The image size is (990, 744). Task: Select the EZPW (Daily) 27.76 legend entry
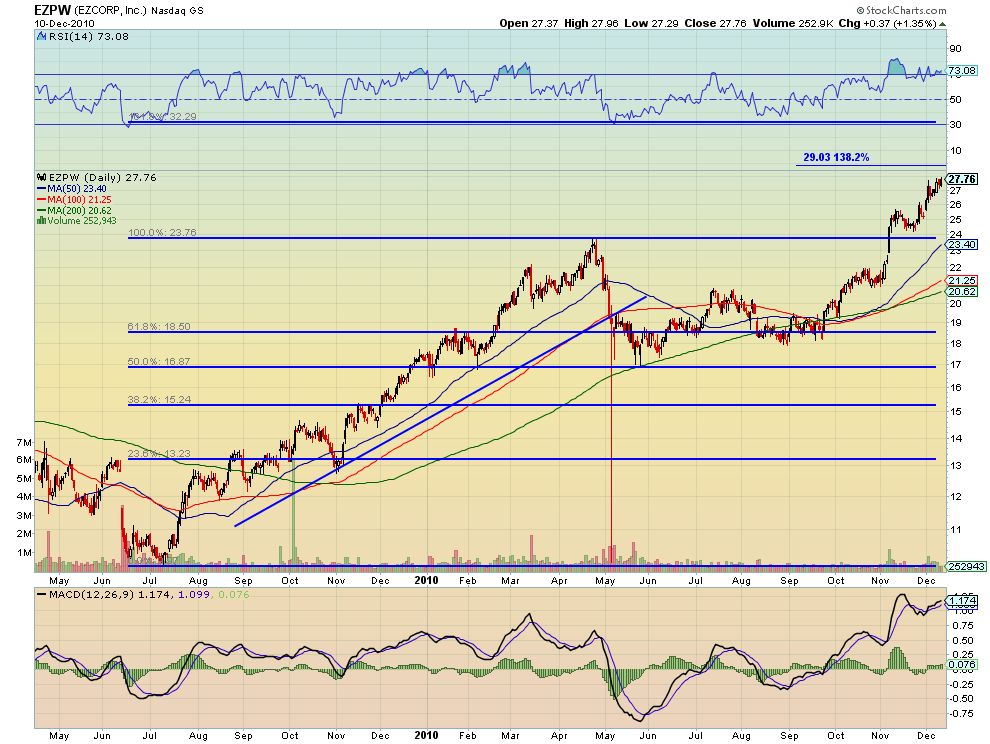click(102, 177)
